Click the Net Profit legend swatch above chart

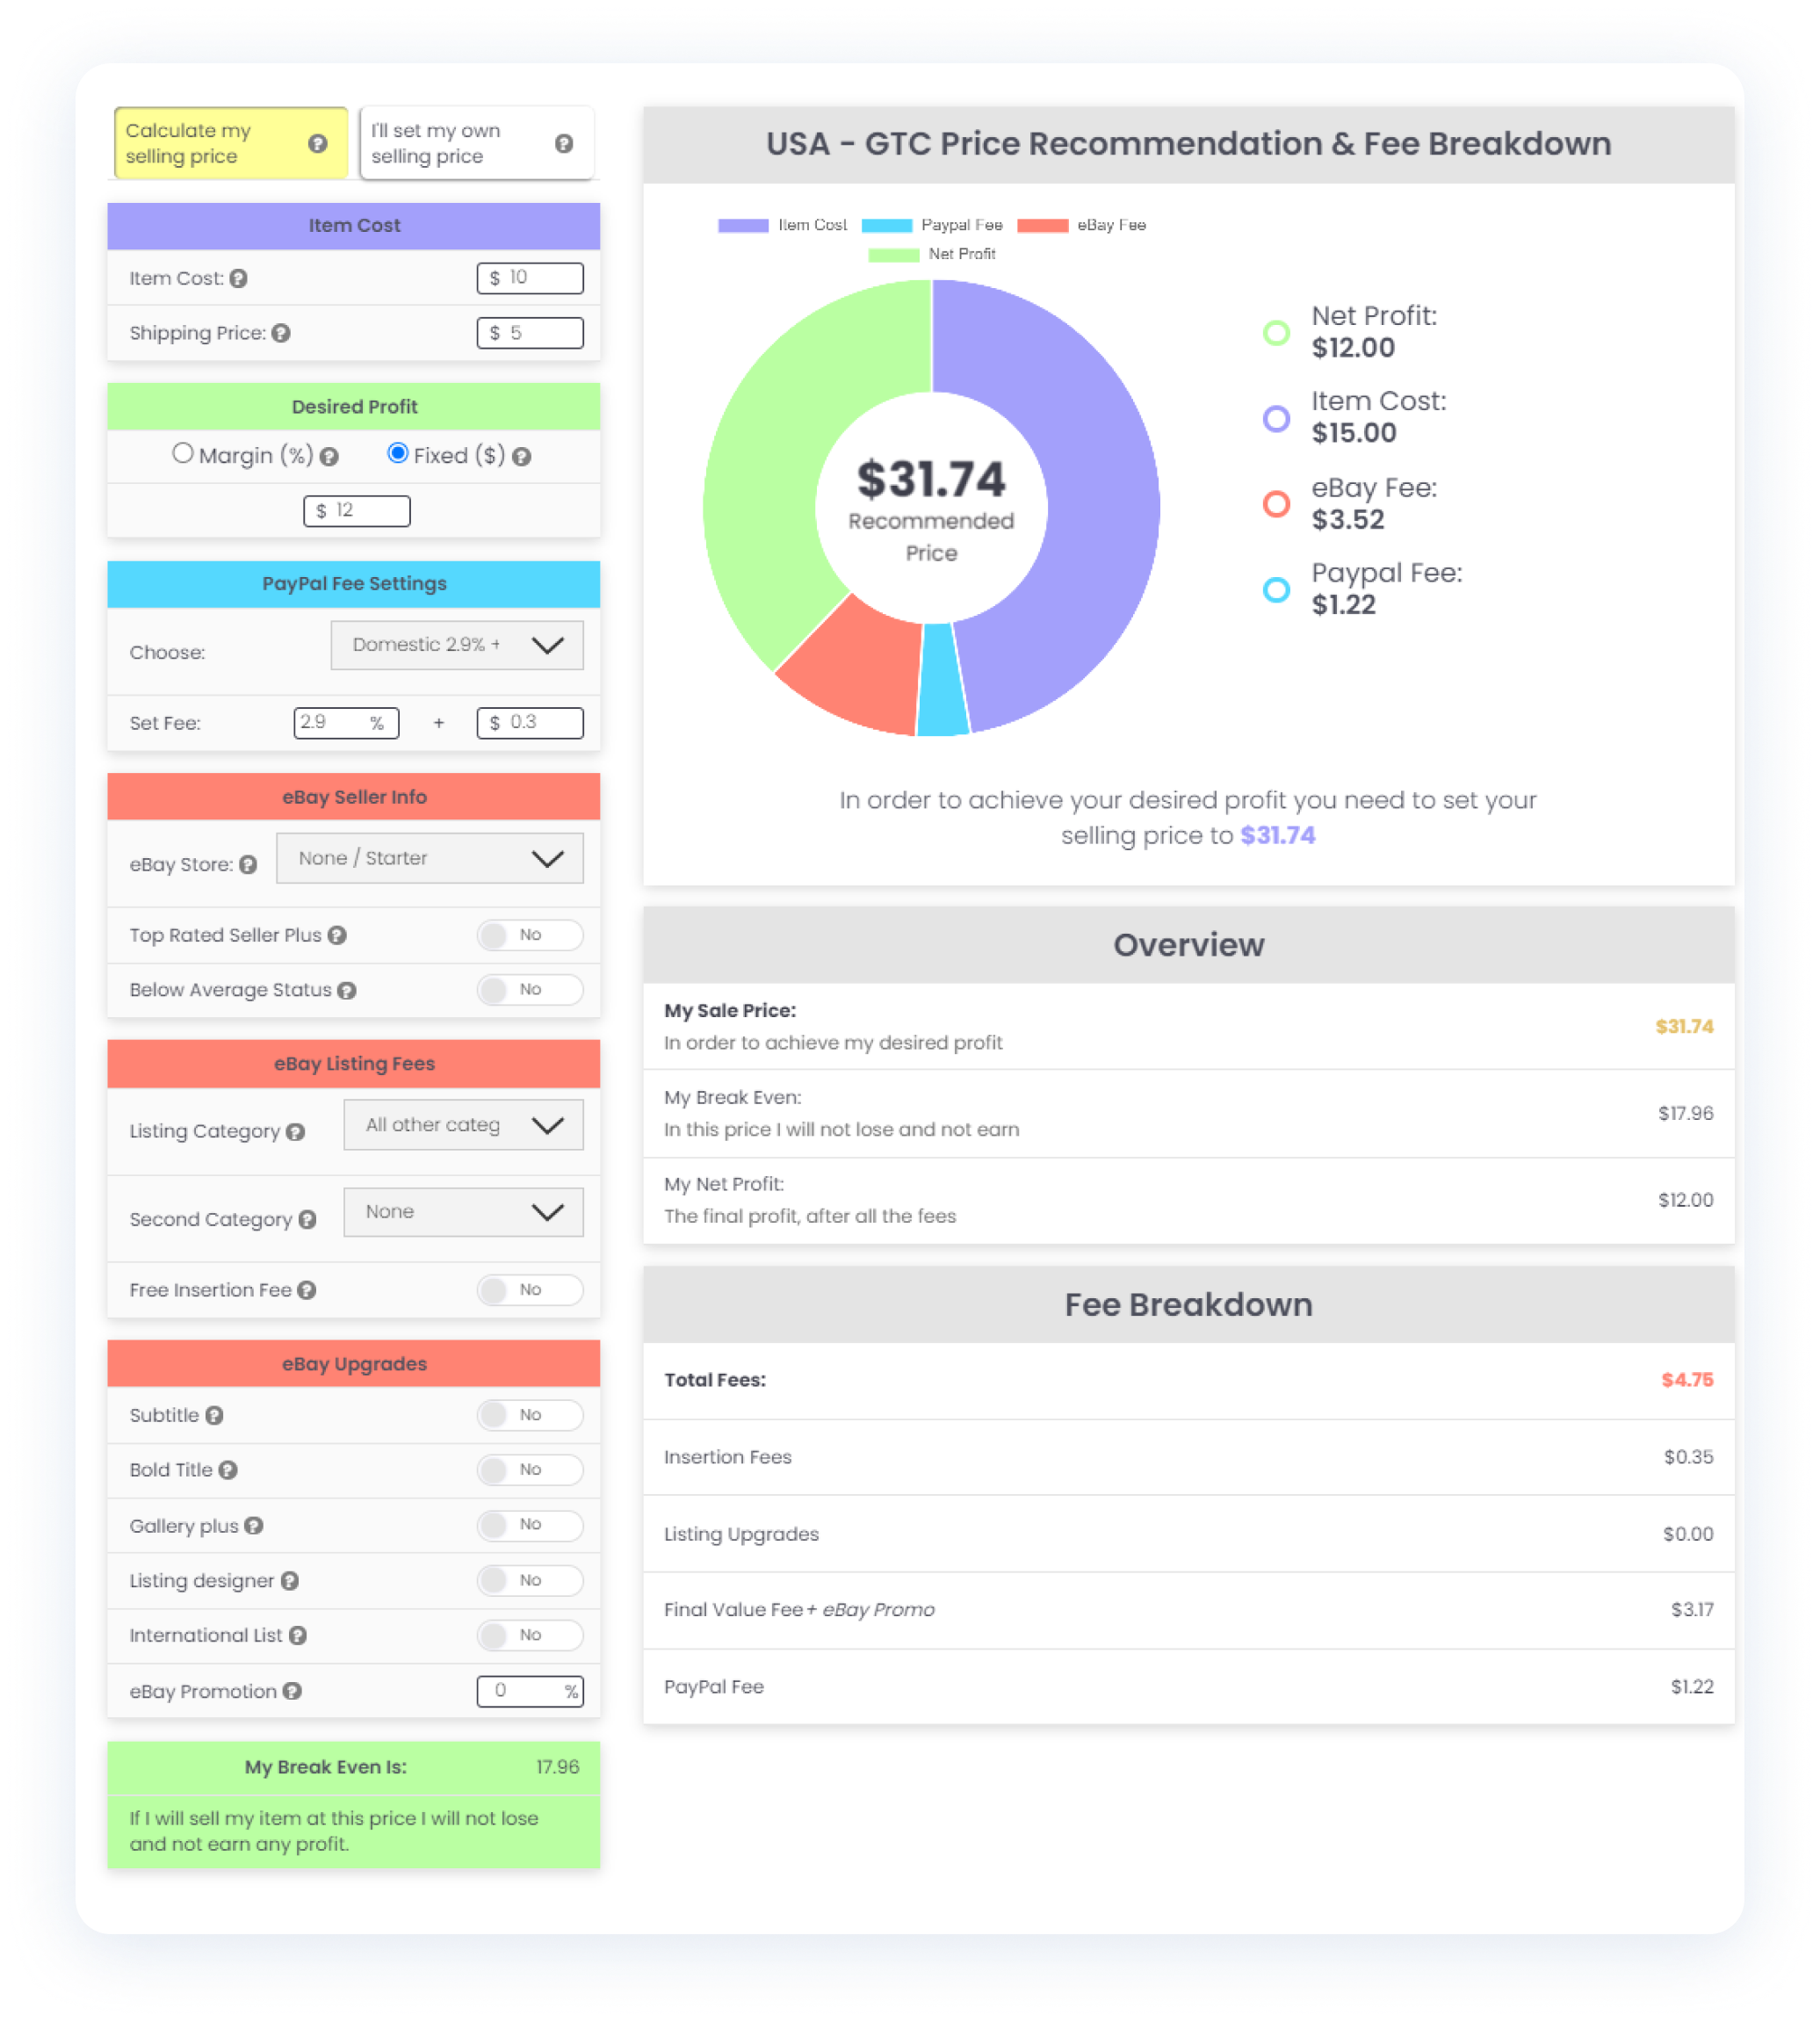pos(894,255)
